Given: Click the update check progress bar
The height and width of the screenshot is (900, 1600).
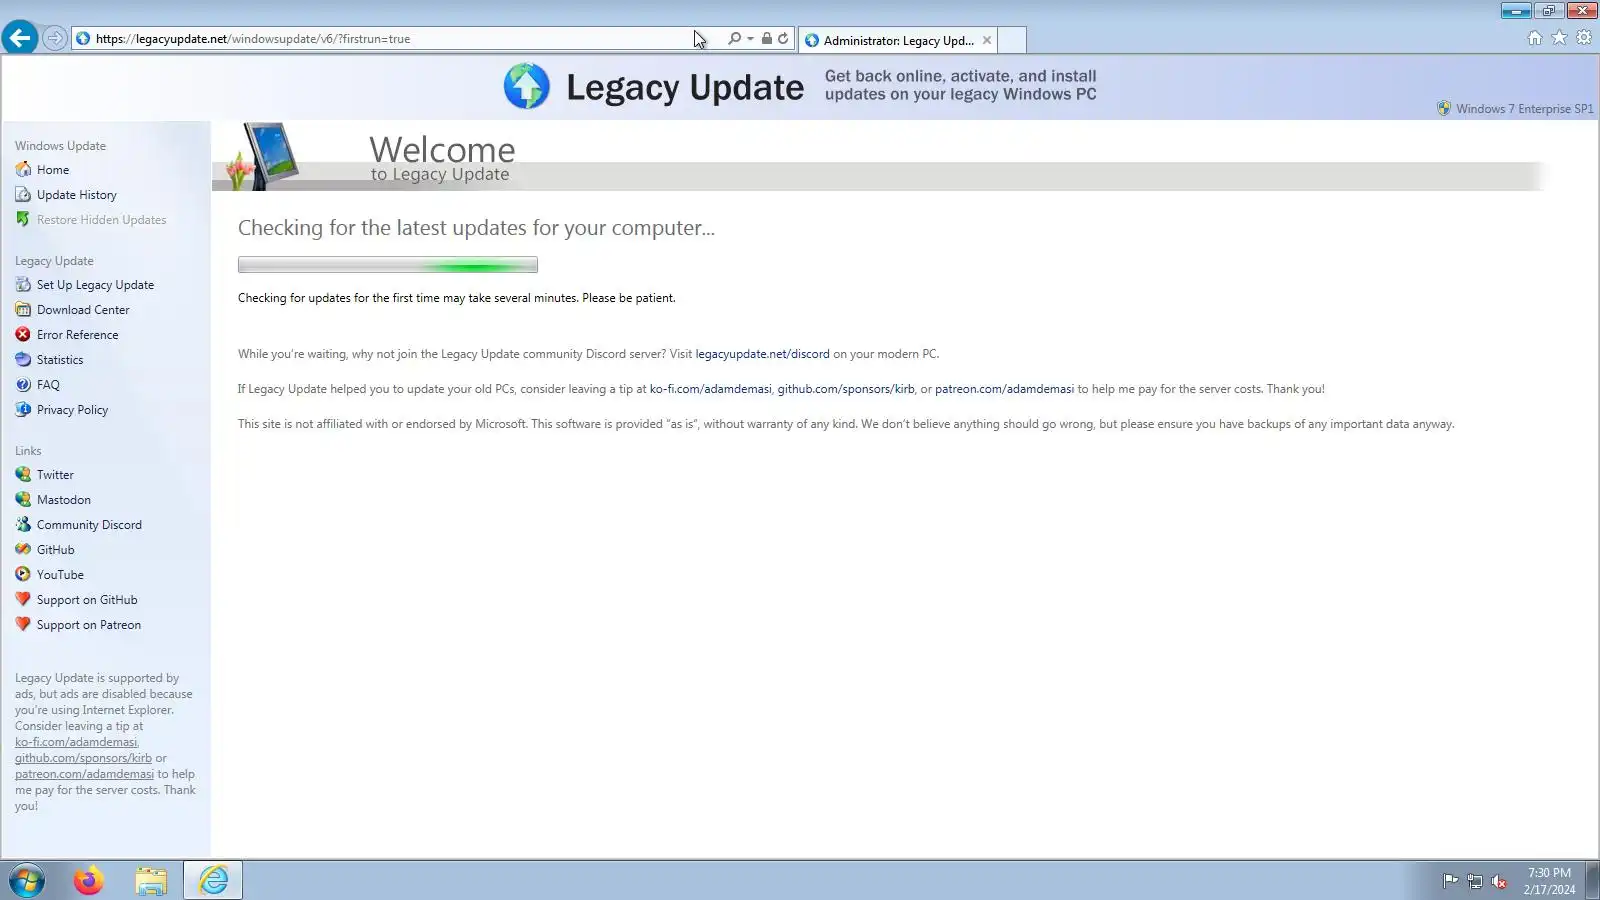Looking at the screenshot, I should click(388, 265).
